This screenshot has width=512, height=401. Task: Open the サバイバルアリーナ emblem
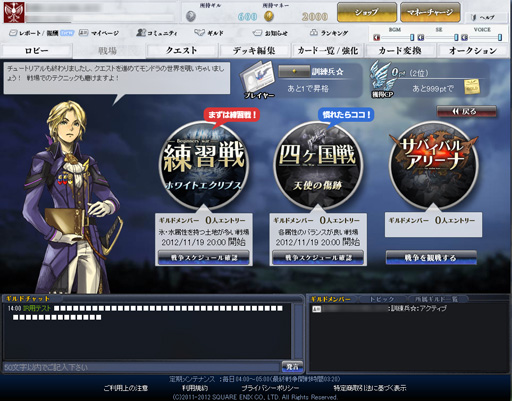pos(433,165)
